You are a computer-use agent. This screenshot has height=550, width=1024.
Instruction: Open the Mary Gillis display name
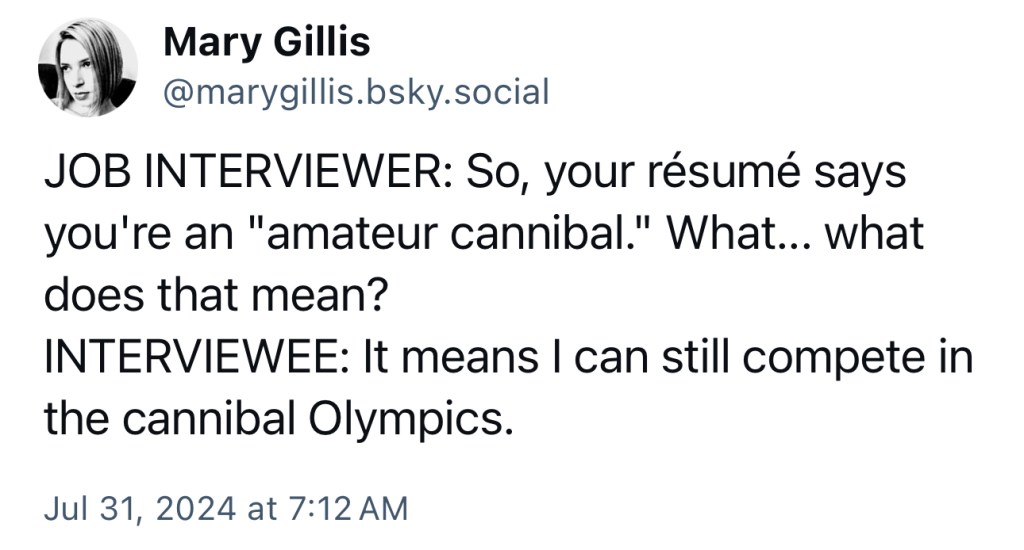click(x=266, y=42)
